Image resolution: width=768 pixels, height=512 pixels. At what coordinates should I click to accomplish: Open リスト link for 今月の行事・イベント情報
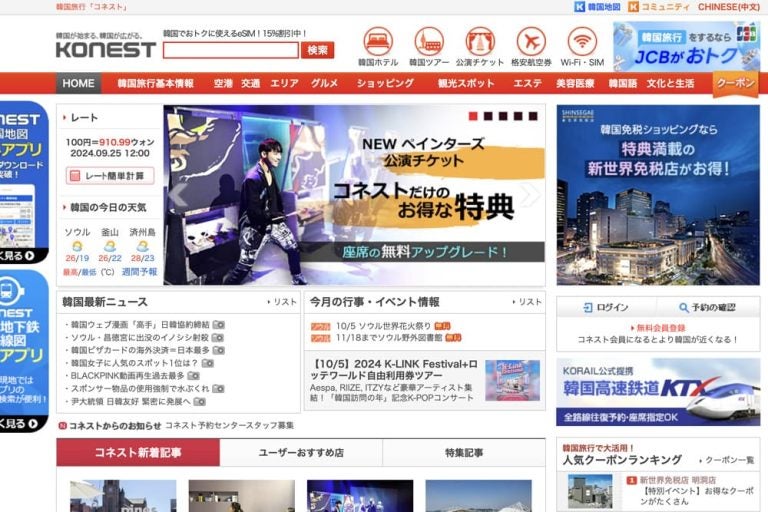point(527,302)
